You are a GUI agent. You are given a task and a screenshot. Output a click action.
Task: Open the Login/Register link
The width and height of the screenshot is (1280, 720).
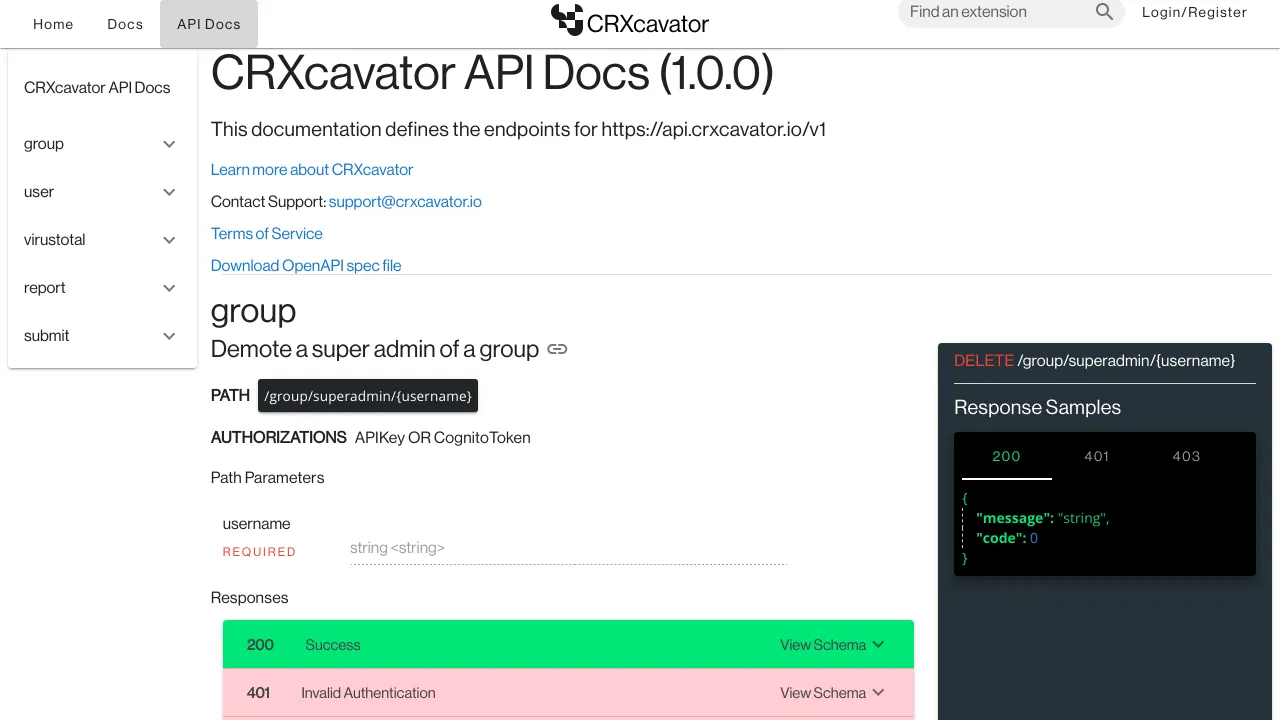[x=1194, y=12]
